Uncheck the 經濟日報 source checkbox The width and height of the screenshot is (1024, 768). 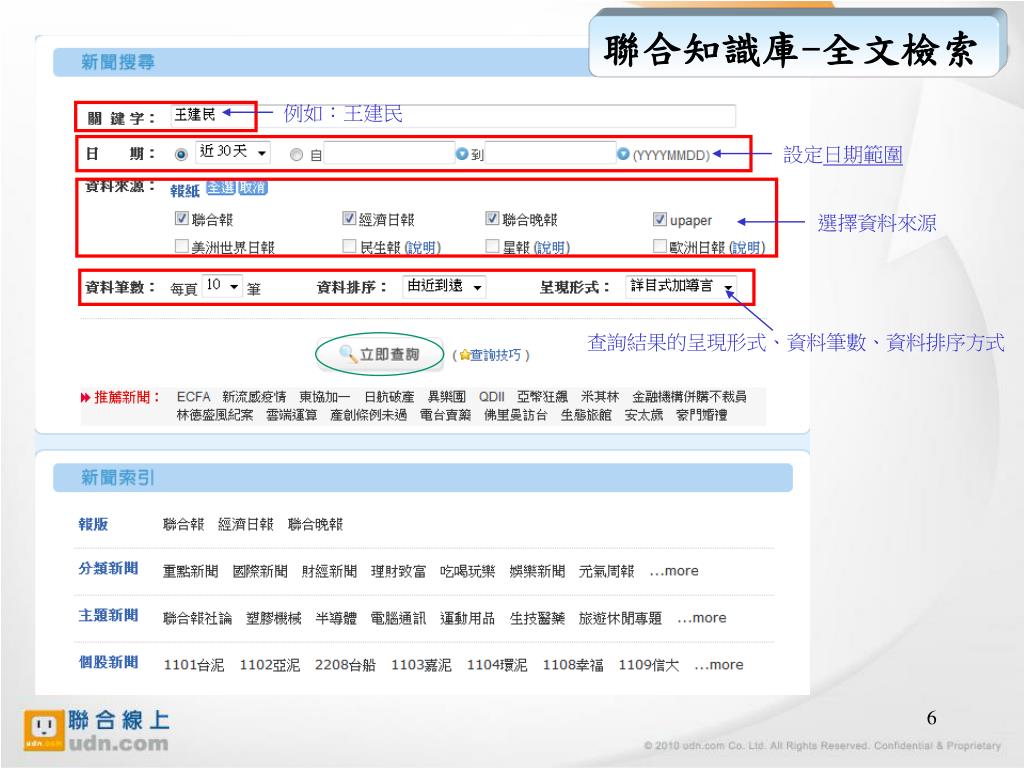[349, 218]
